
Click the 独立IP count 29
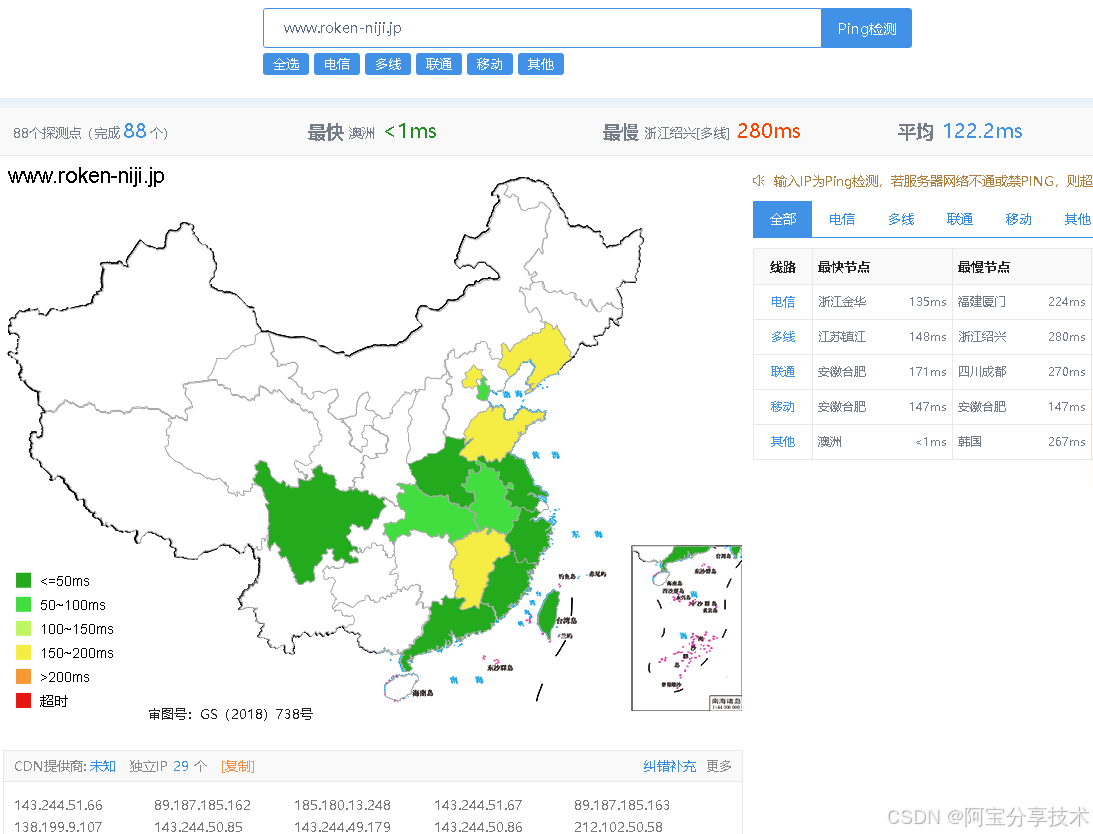[181, 766]
